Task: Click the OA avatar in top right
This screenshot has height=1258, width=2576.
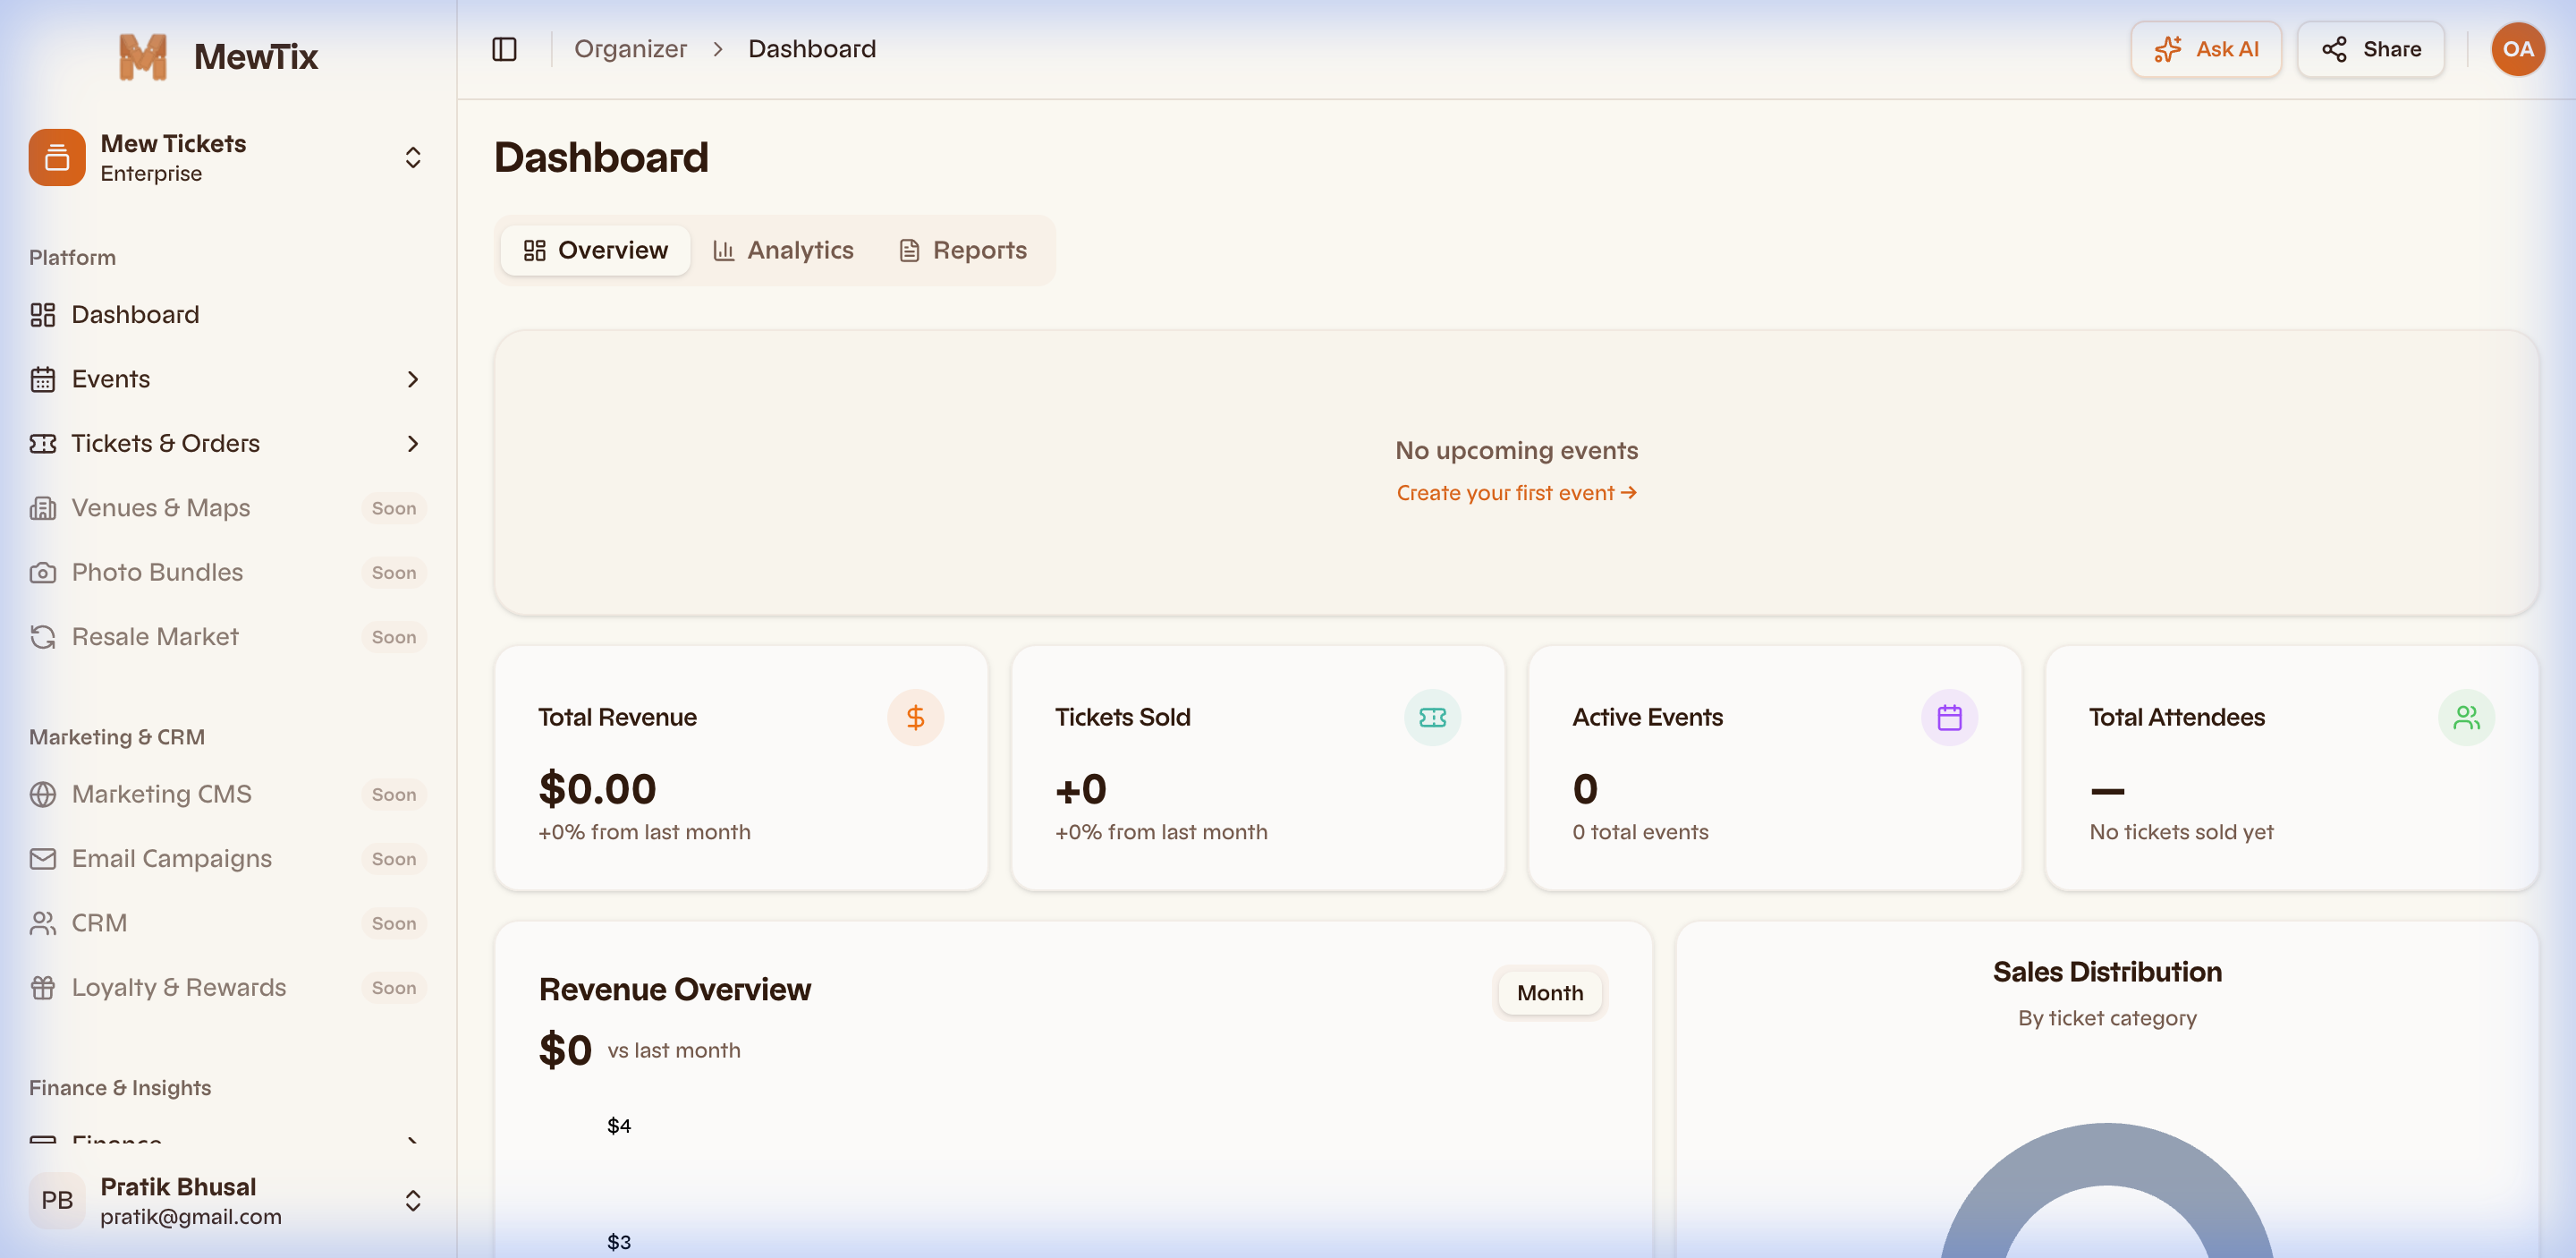Action: [2518, 48]
